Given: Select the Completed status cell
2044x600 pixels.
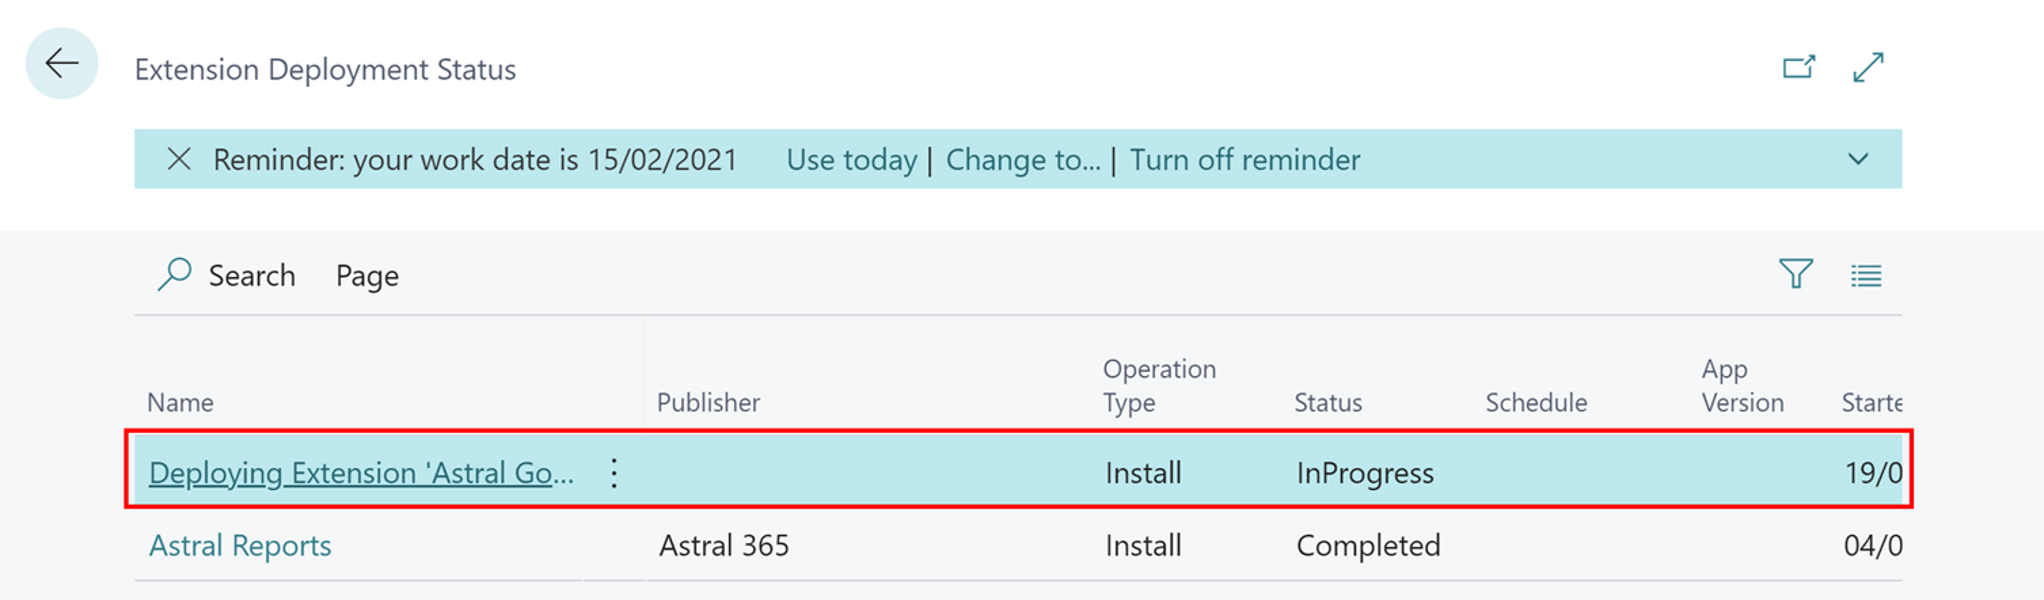Looking at the screenshot, I should click(x=1368, y=545).
